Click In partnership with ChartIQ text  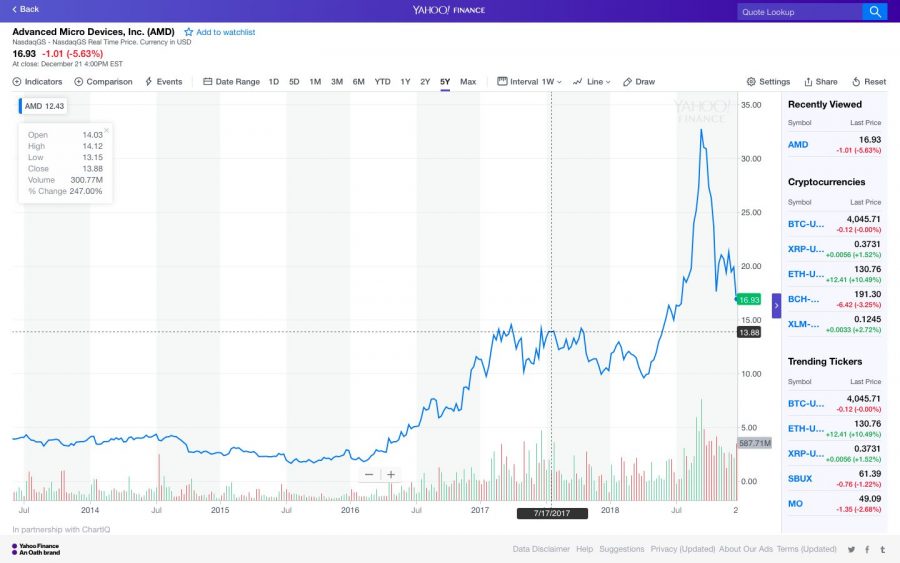[61, 529]
